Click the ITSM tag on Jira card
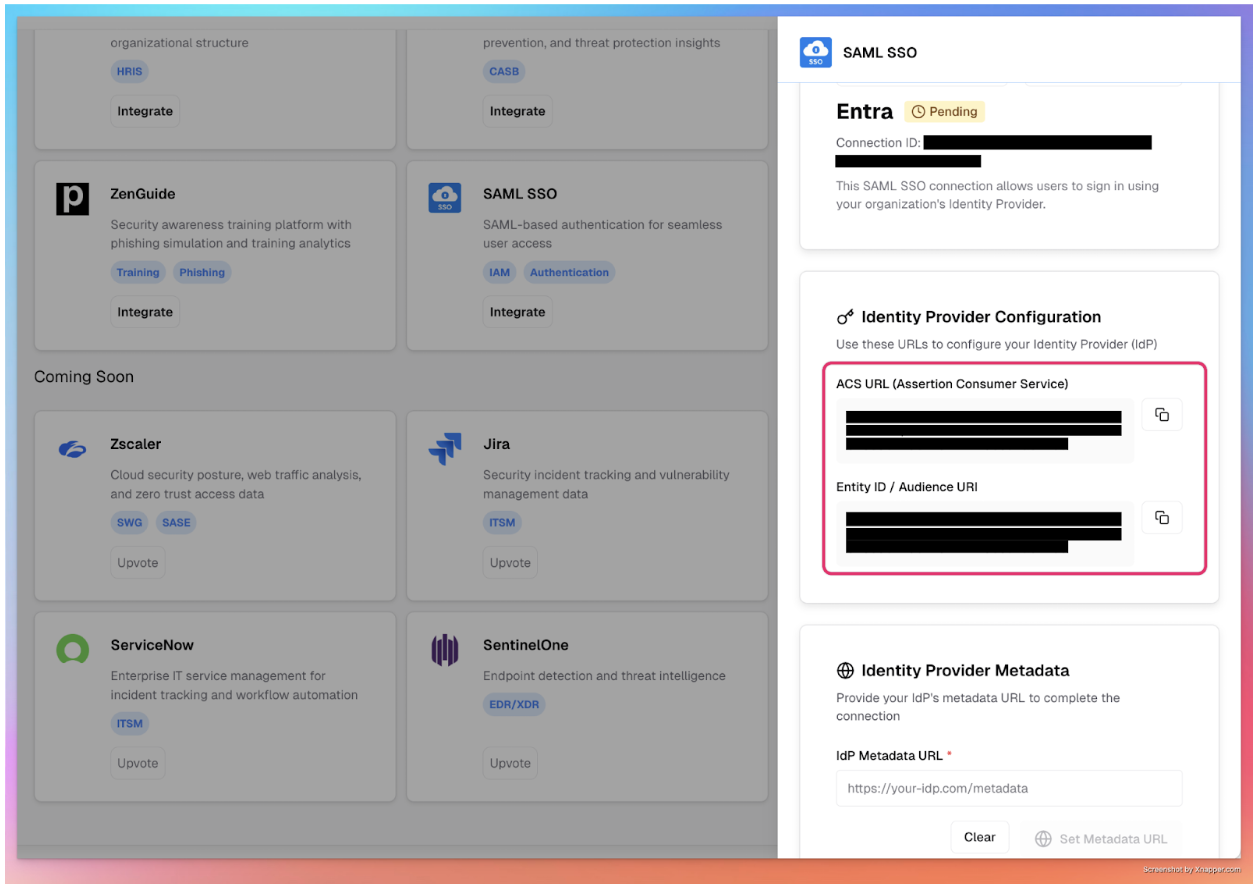Viewport: 1256px width, 884px height. (502, 522)
